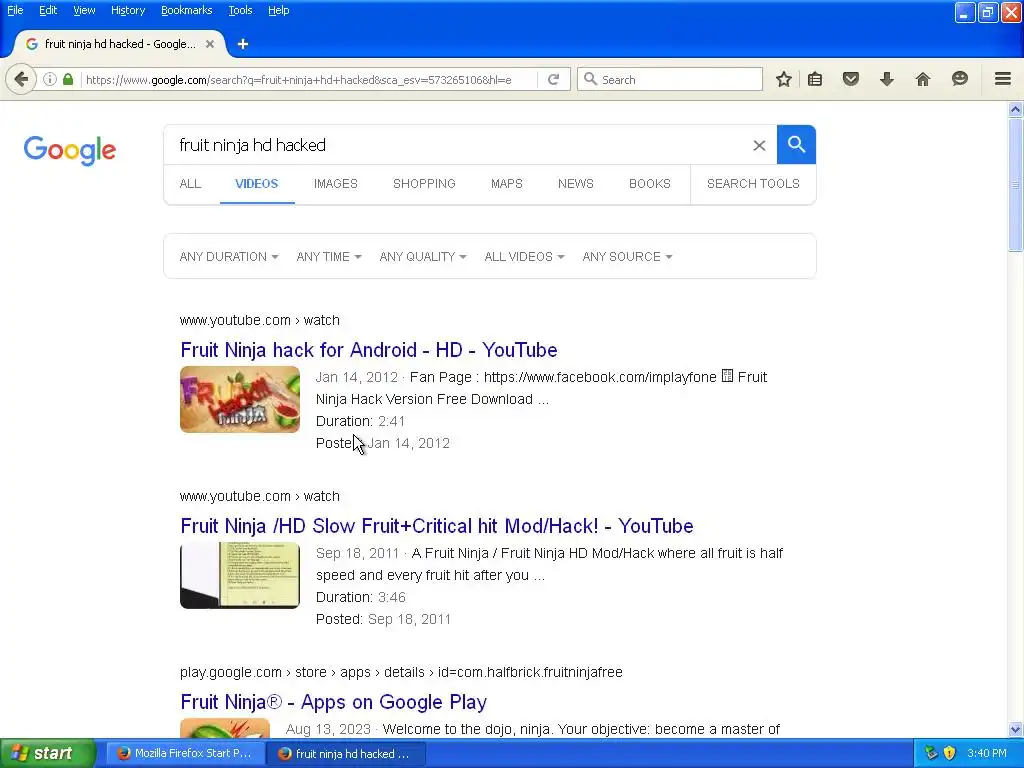This screenshot has width=1024, height=768.
Task: Click the page scrollbar down arrow
Action: (x=1015, y=729)
